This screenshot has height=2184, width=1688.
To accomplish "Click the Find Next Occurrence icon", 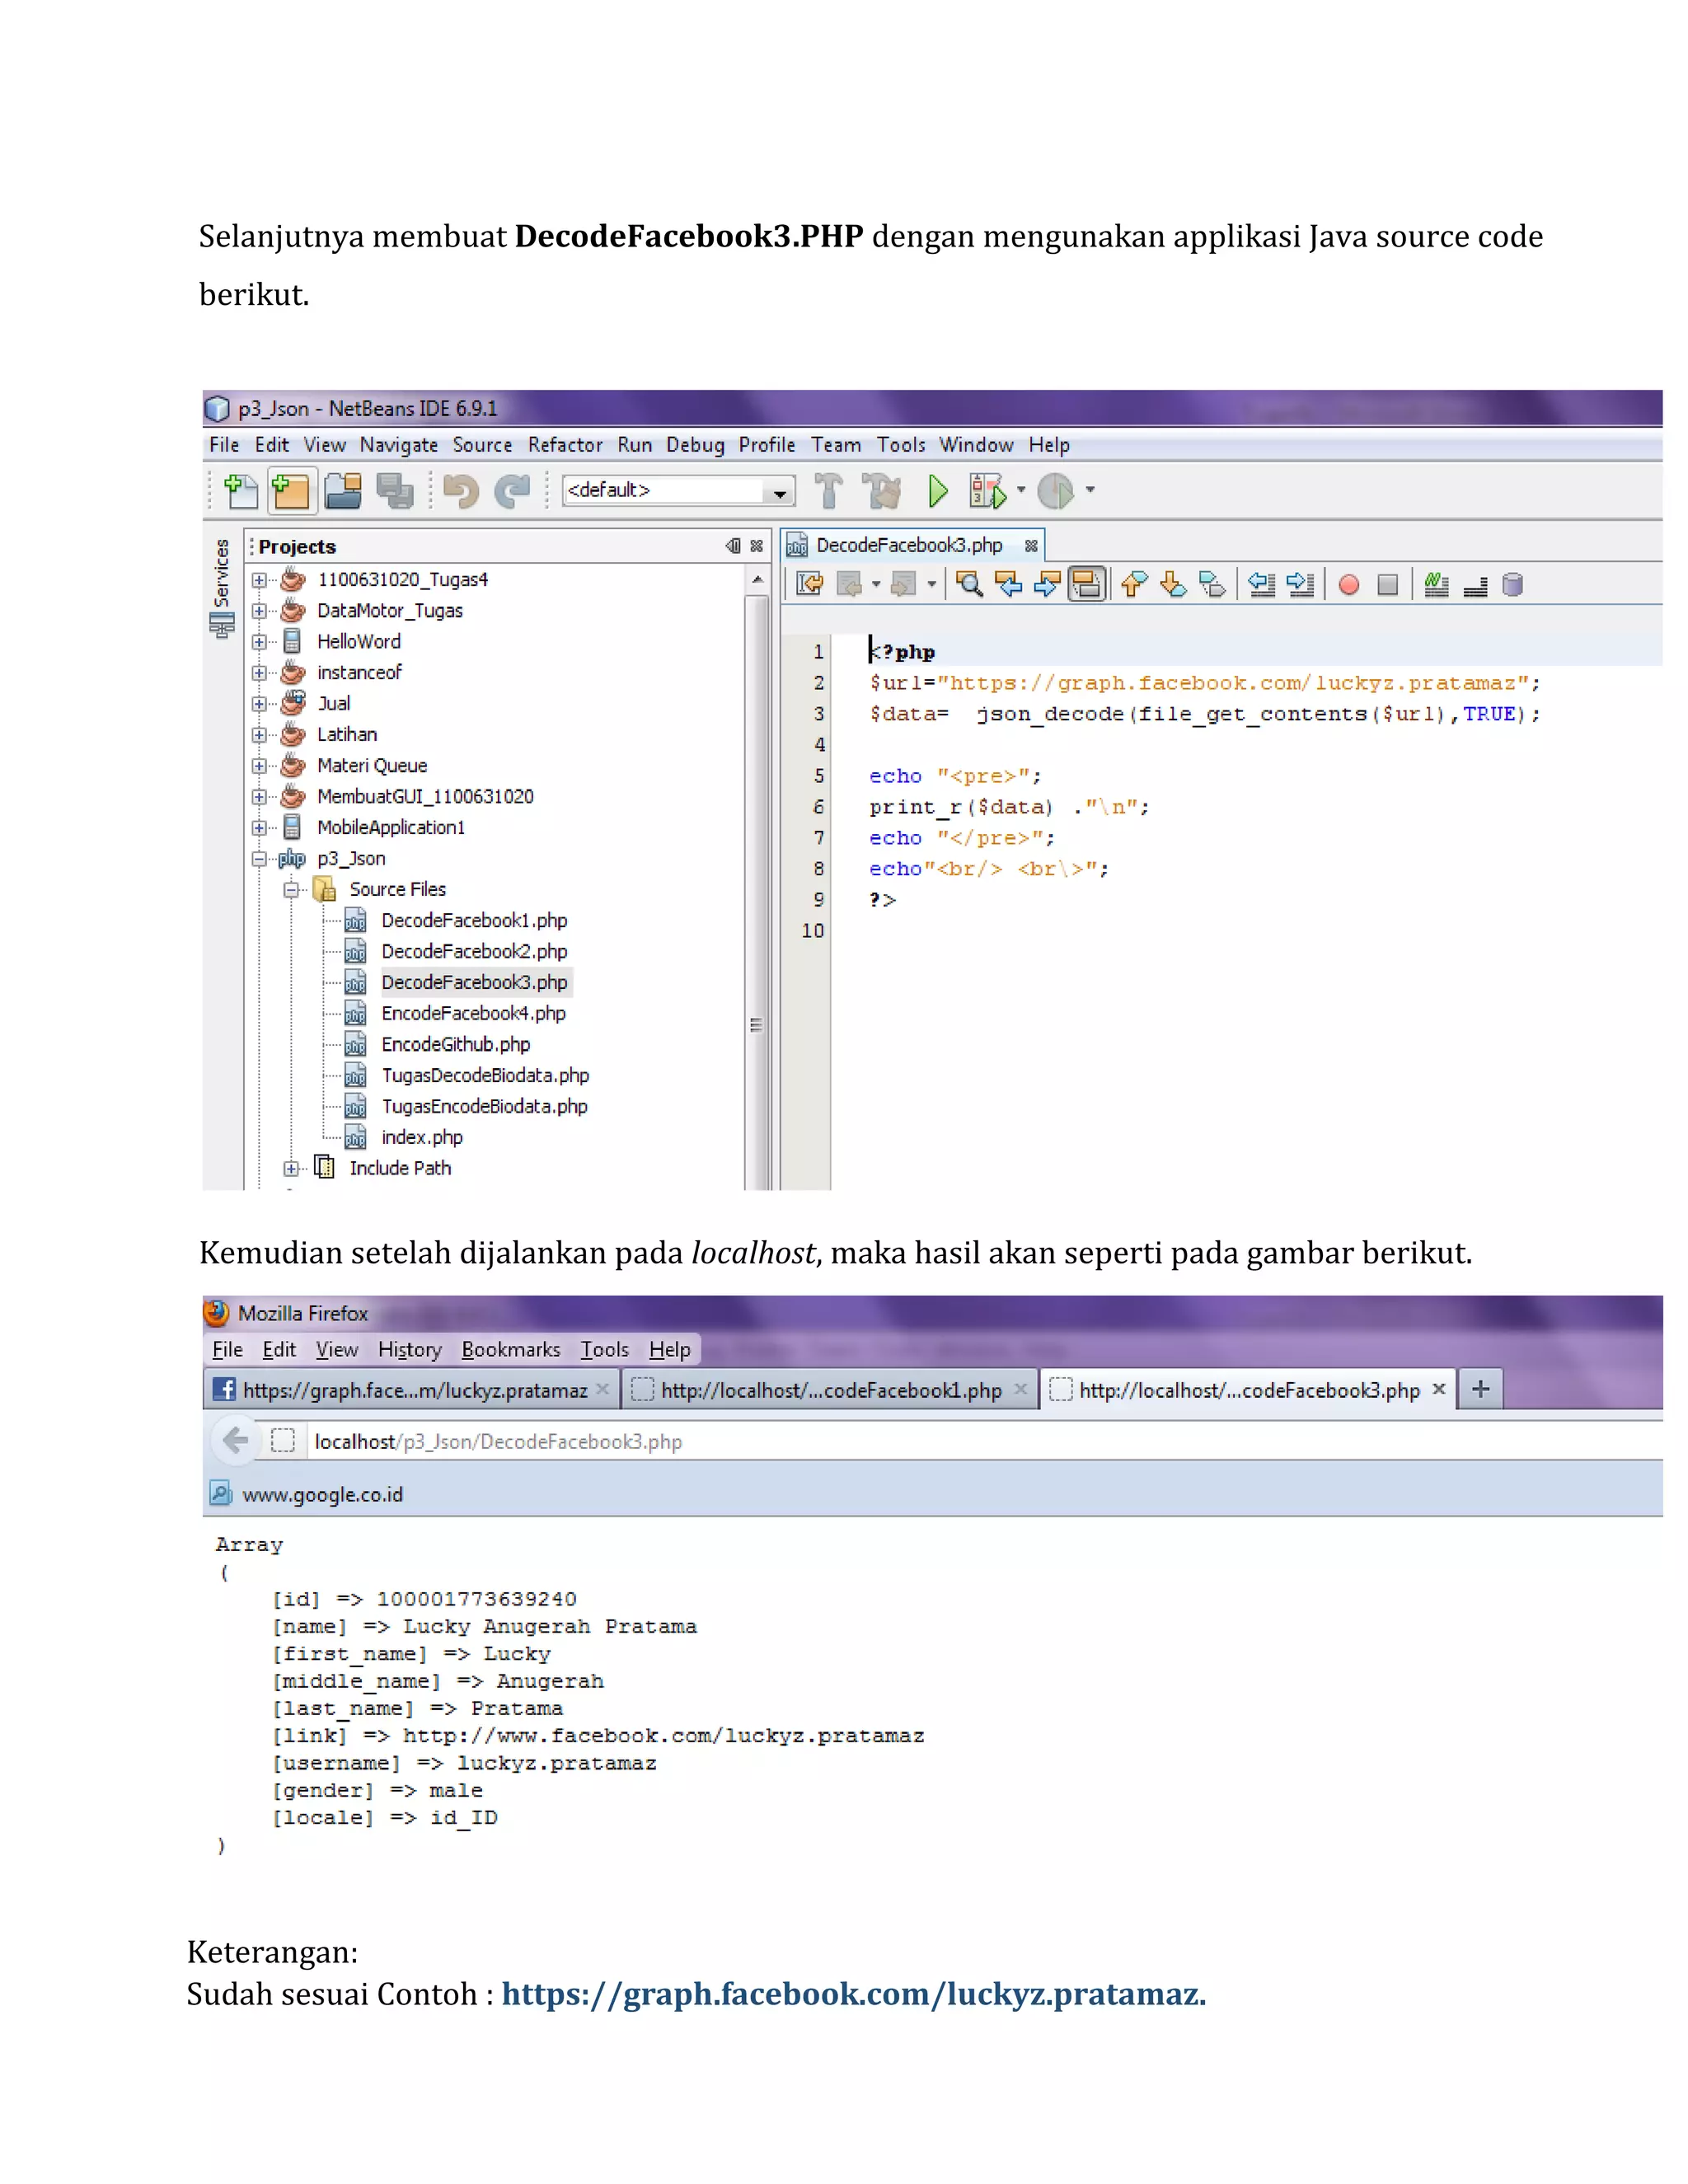I will tap(1047, 585).
